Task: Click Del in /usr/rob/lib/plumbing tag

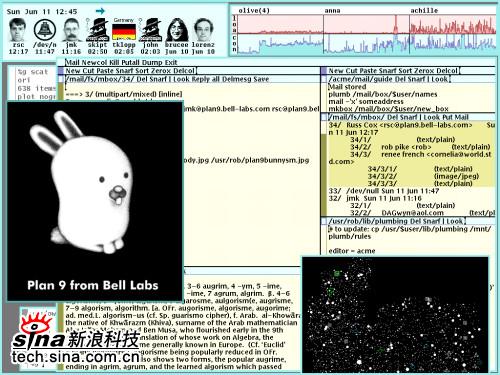Action: tap(415, 221)
